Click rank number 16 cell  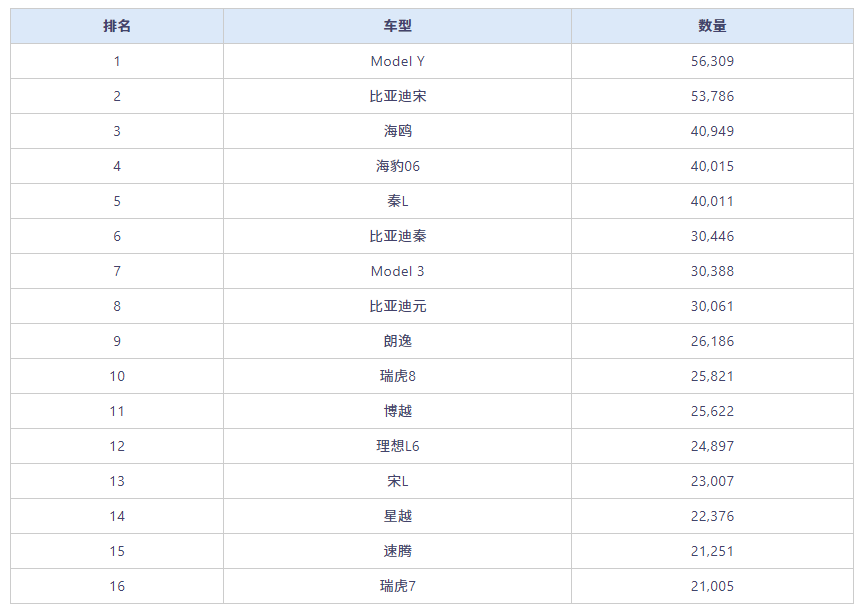point(117,586)
